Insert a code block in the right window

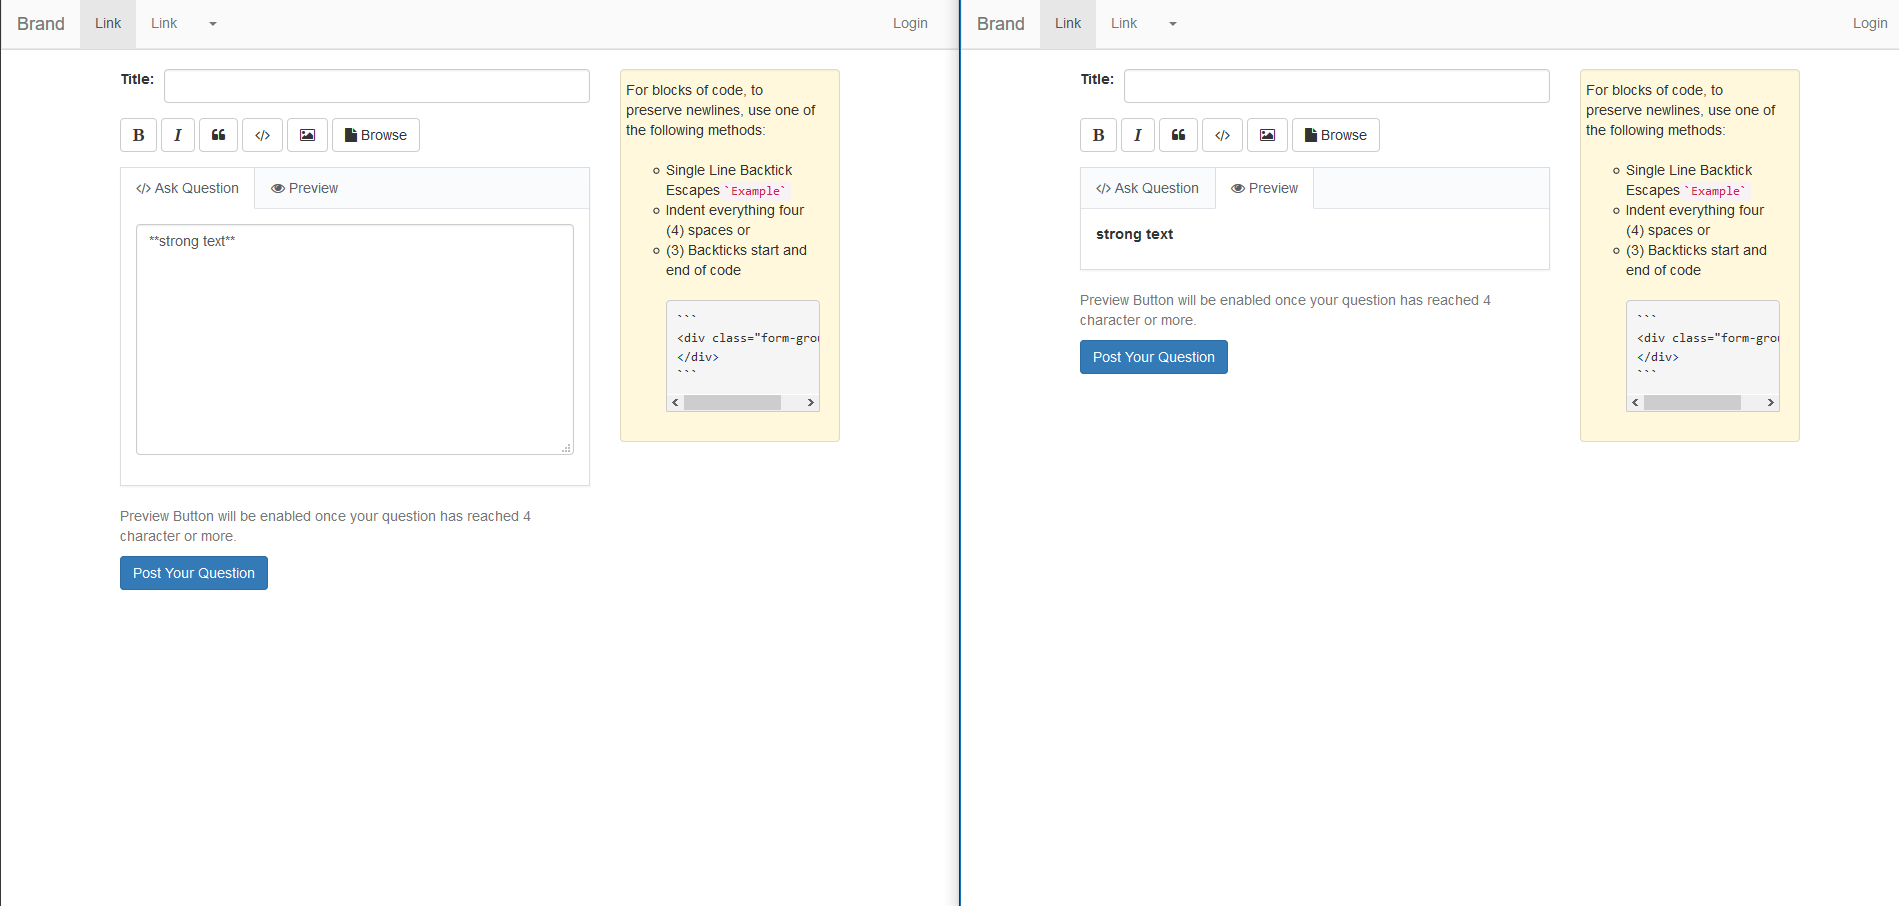(1222, 135)
